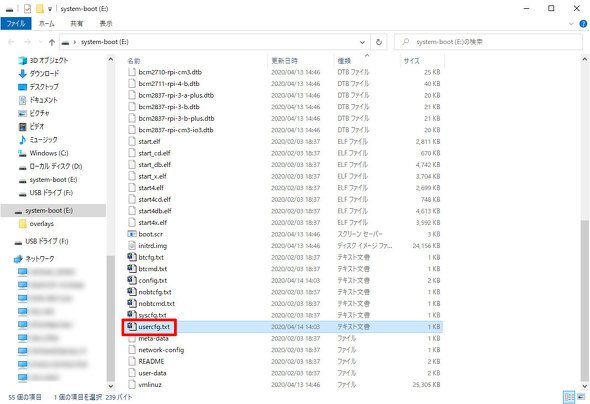
Task: Click the navigation pane scroll down arrow
Action: [111, 386]
